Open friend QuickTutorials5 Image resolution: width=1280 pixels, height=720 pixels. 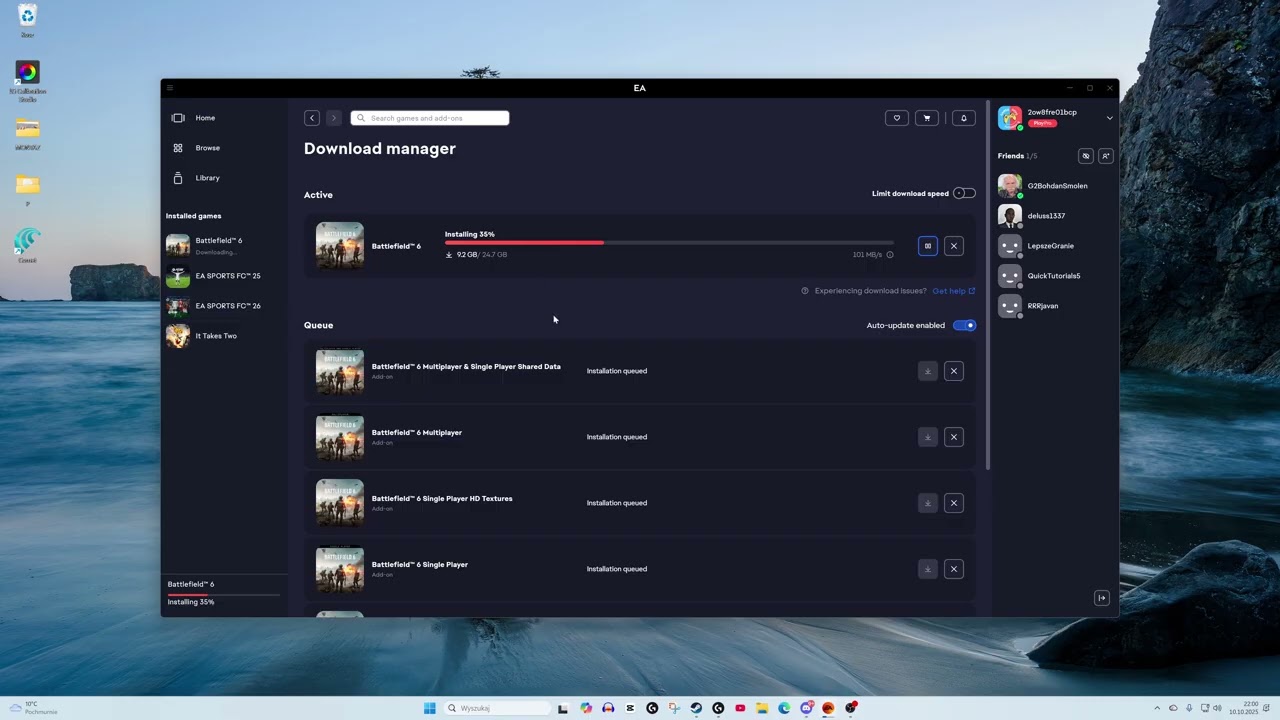[1056, 276]
